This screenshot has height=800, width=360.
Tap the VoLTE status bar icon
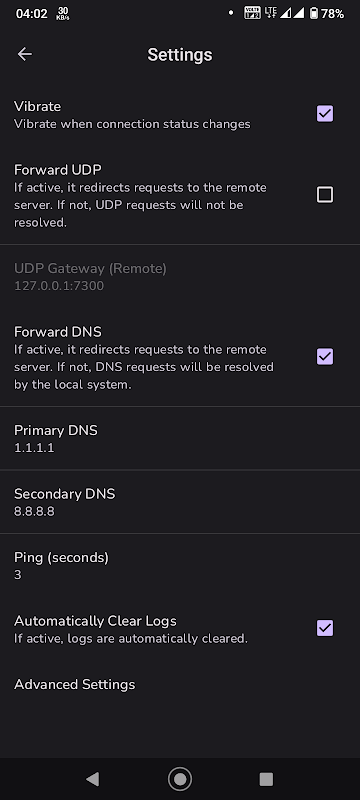252,13
